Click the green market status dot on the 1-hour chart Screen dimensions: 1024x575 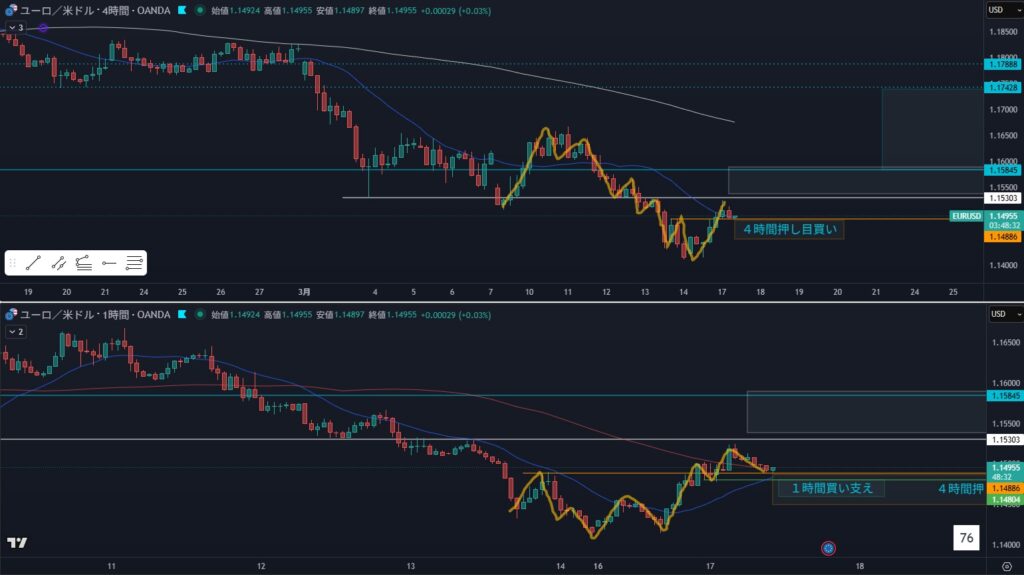(x=202, y=314)
